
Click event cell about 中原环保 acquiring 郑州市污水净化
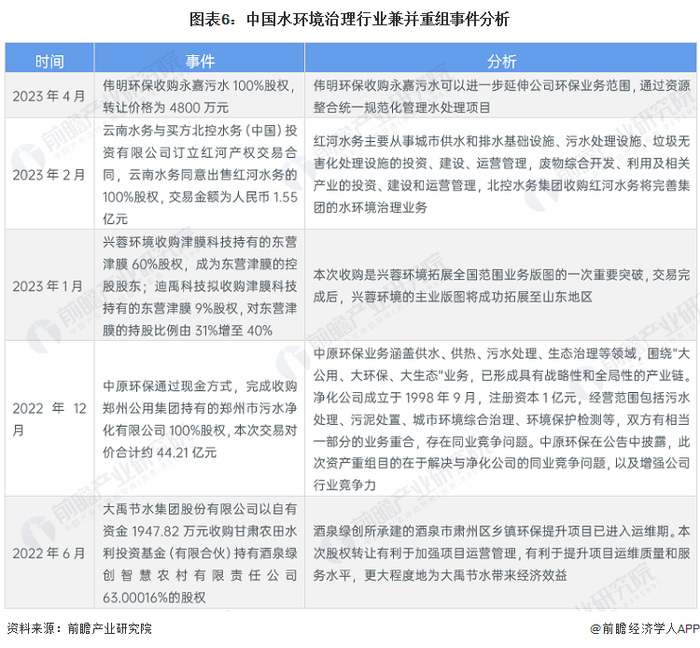(x=200, y=419)
